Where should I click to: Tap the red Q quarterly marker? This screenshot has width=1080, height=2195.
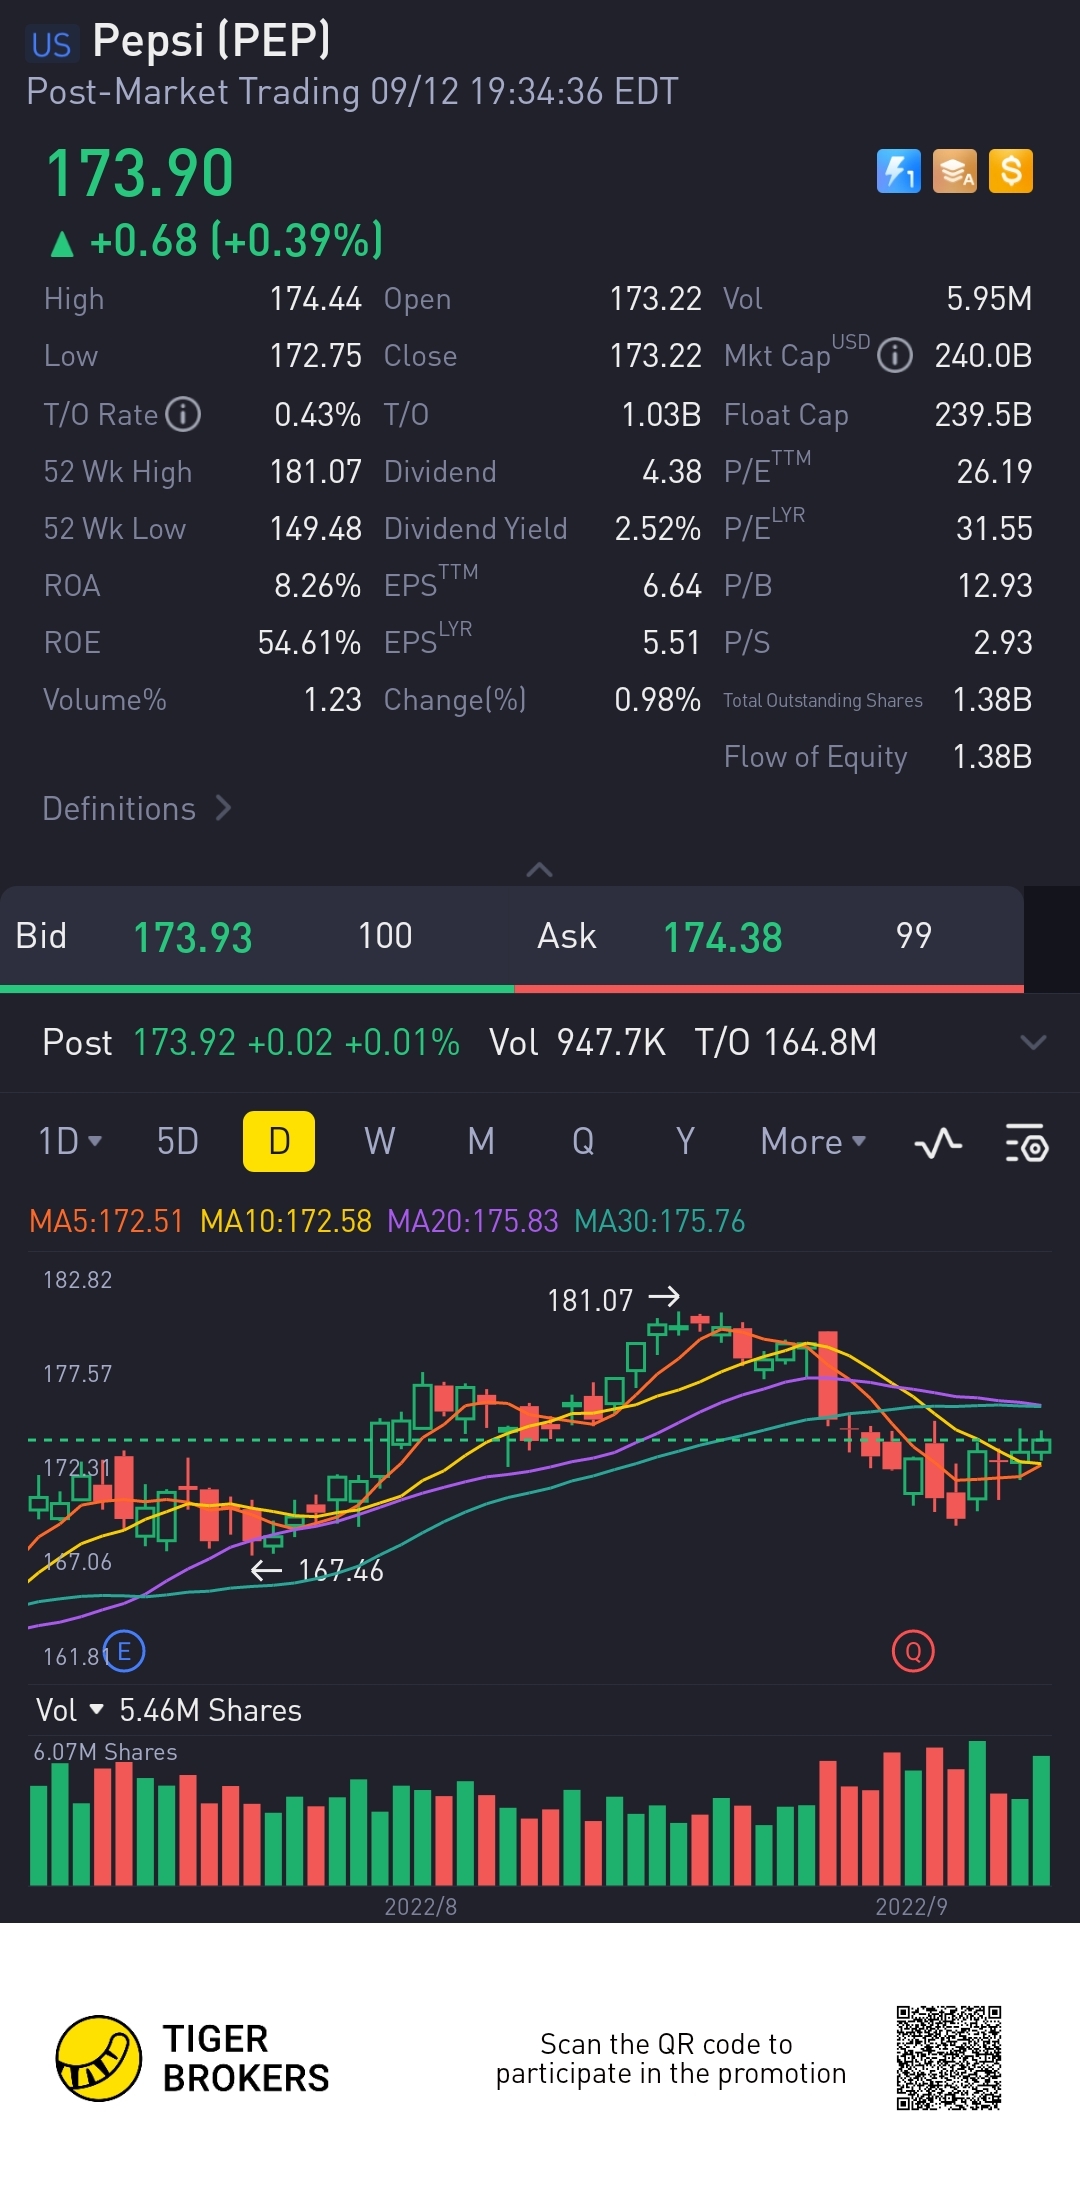point(913,1652)
